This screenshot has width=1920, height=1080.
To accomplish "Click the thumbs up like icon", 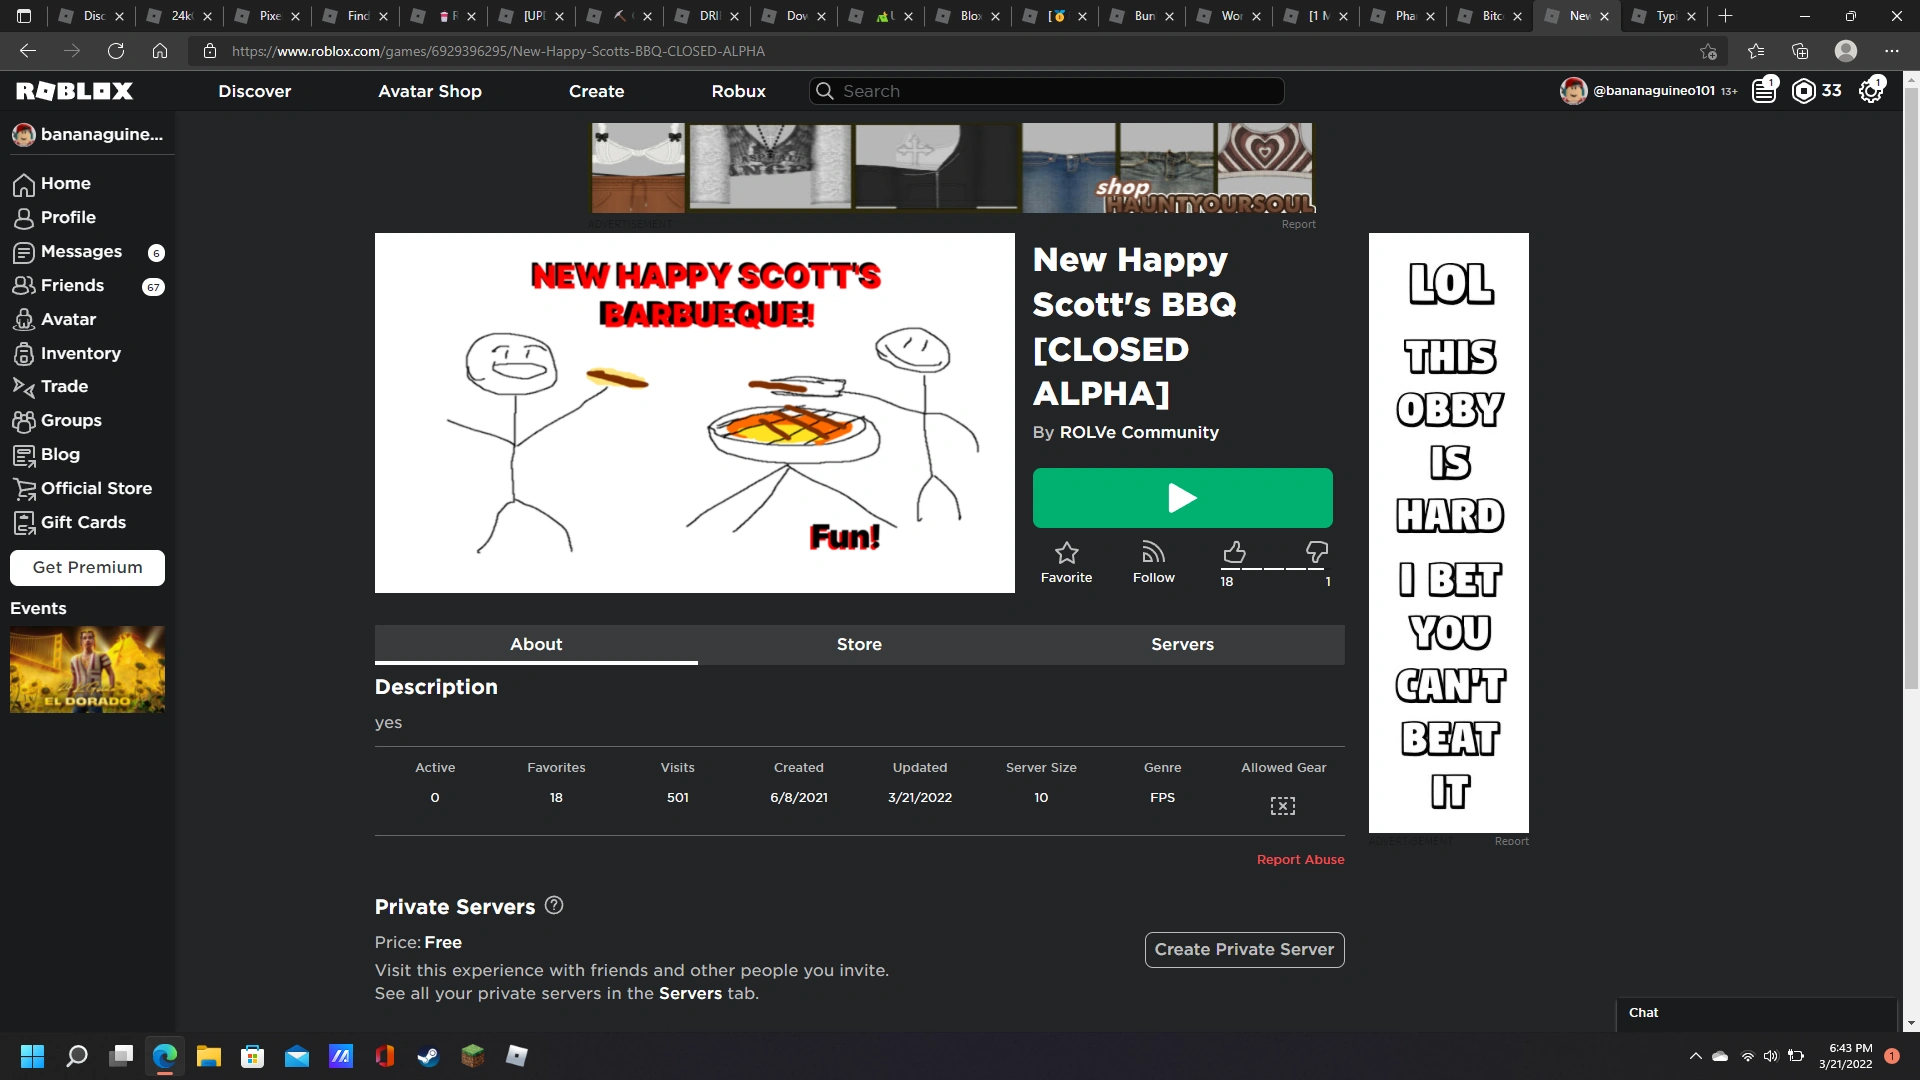I will pyautogui.click(x=1234, y=553).
